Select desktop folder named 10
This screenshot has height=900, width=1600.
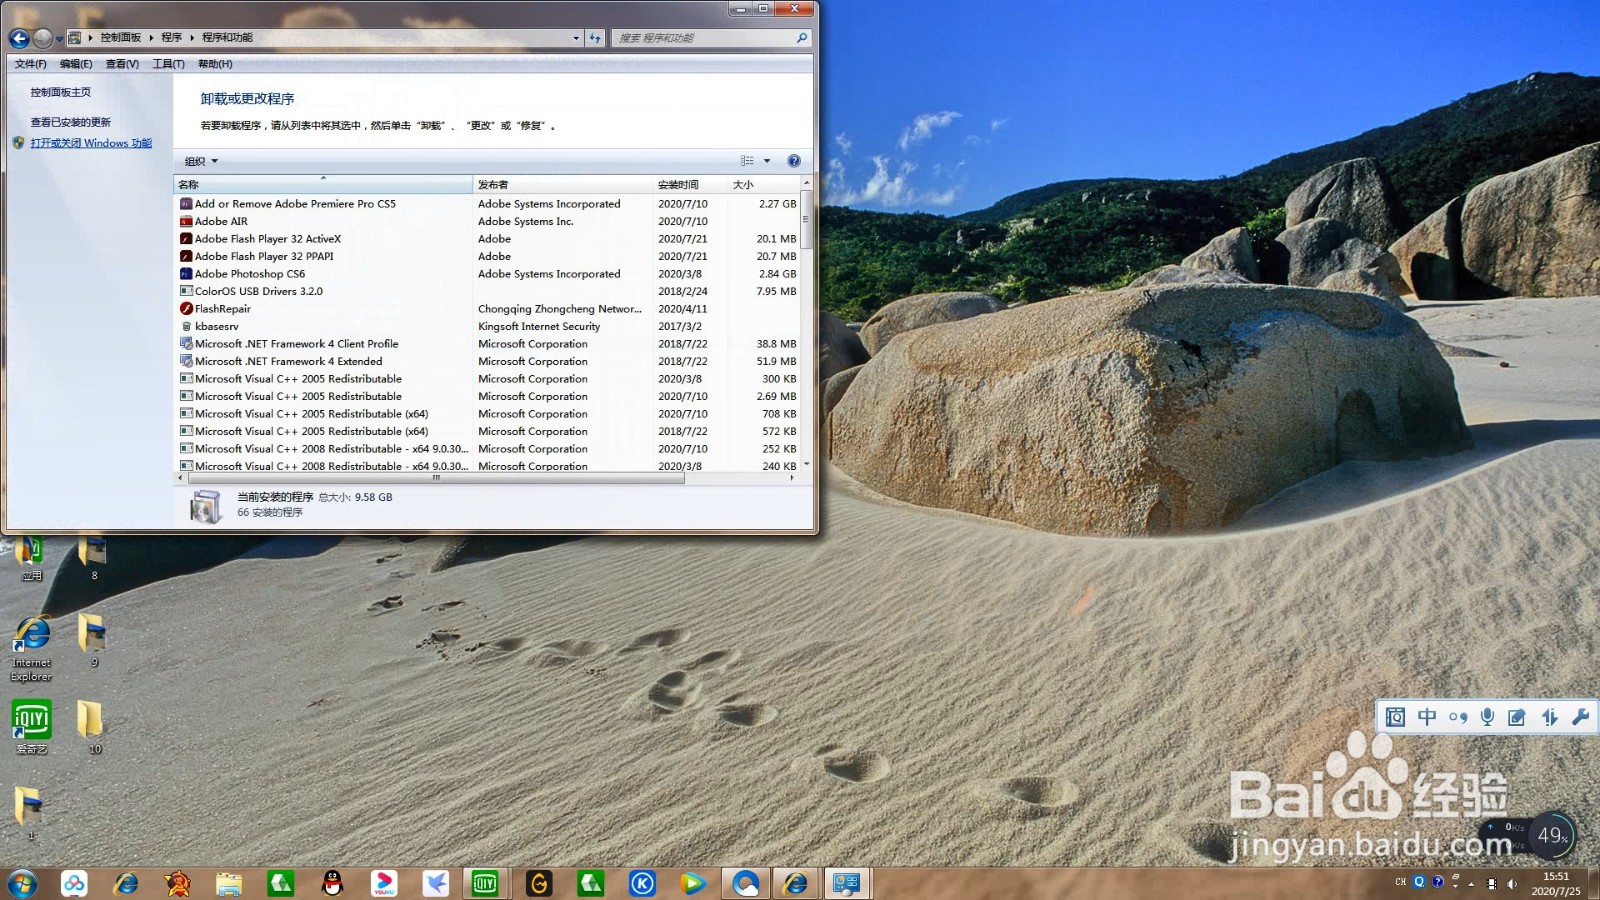pyautogui.click(x=93, y=727)
